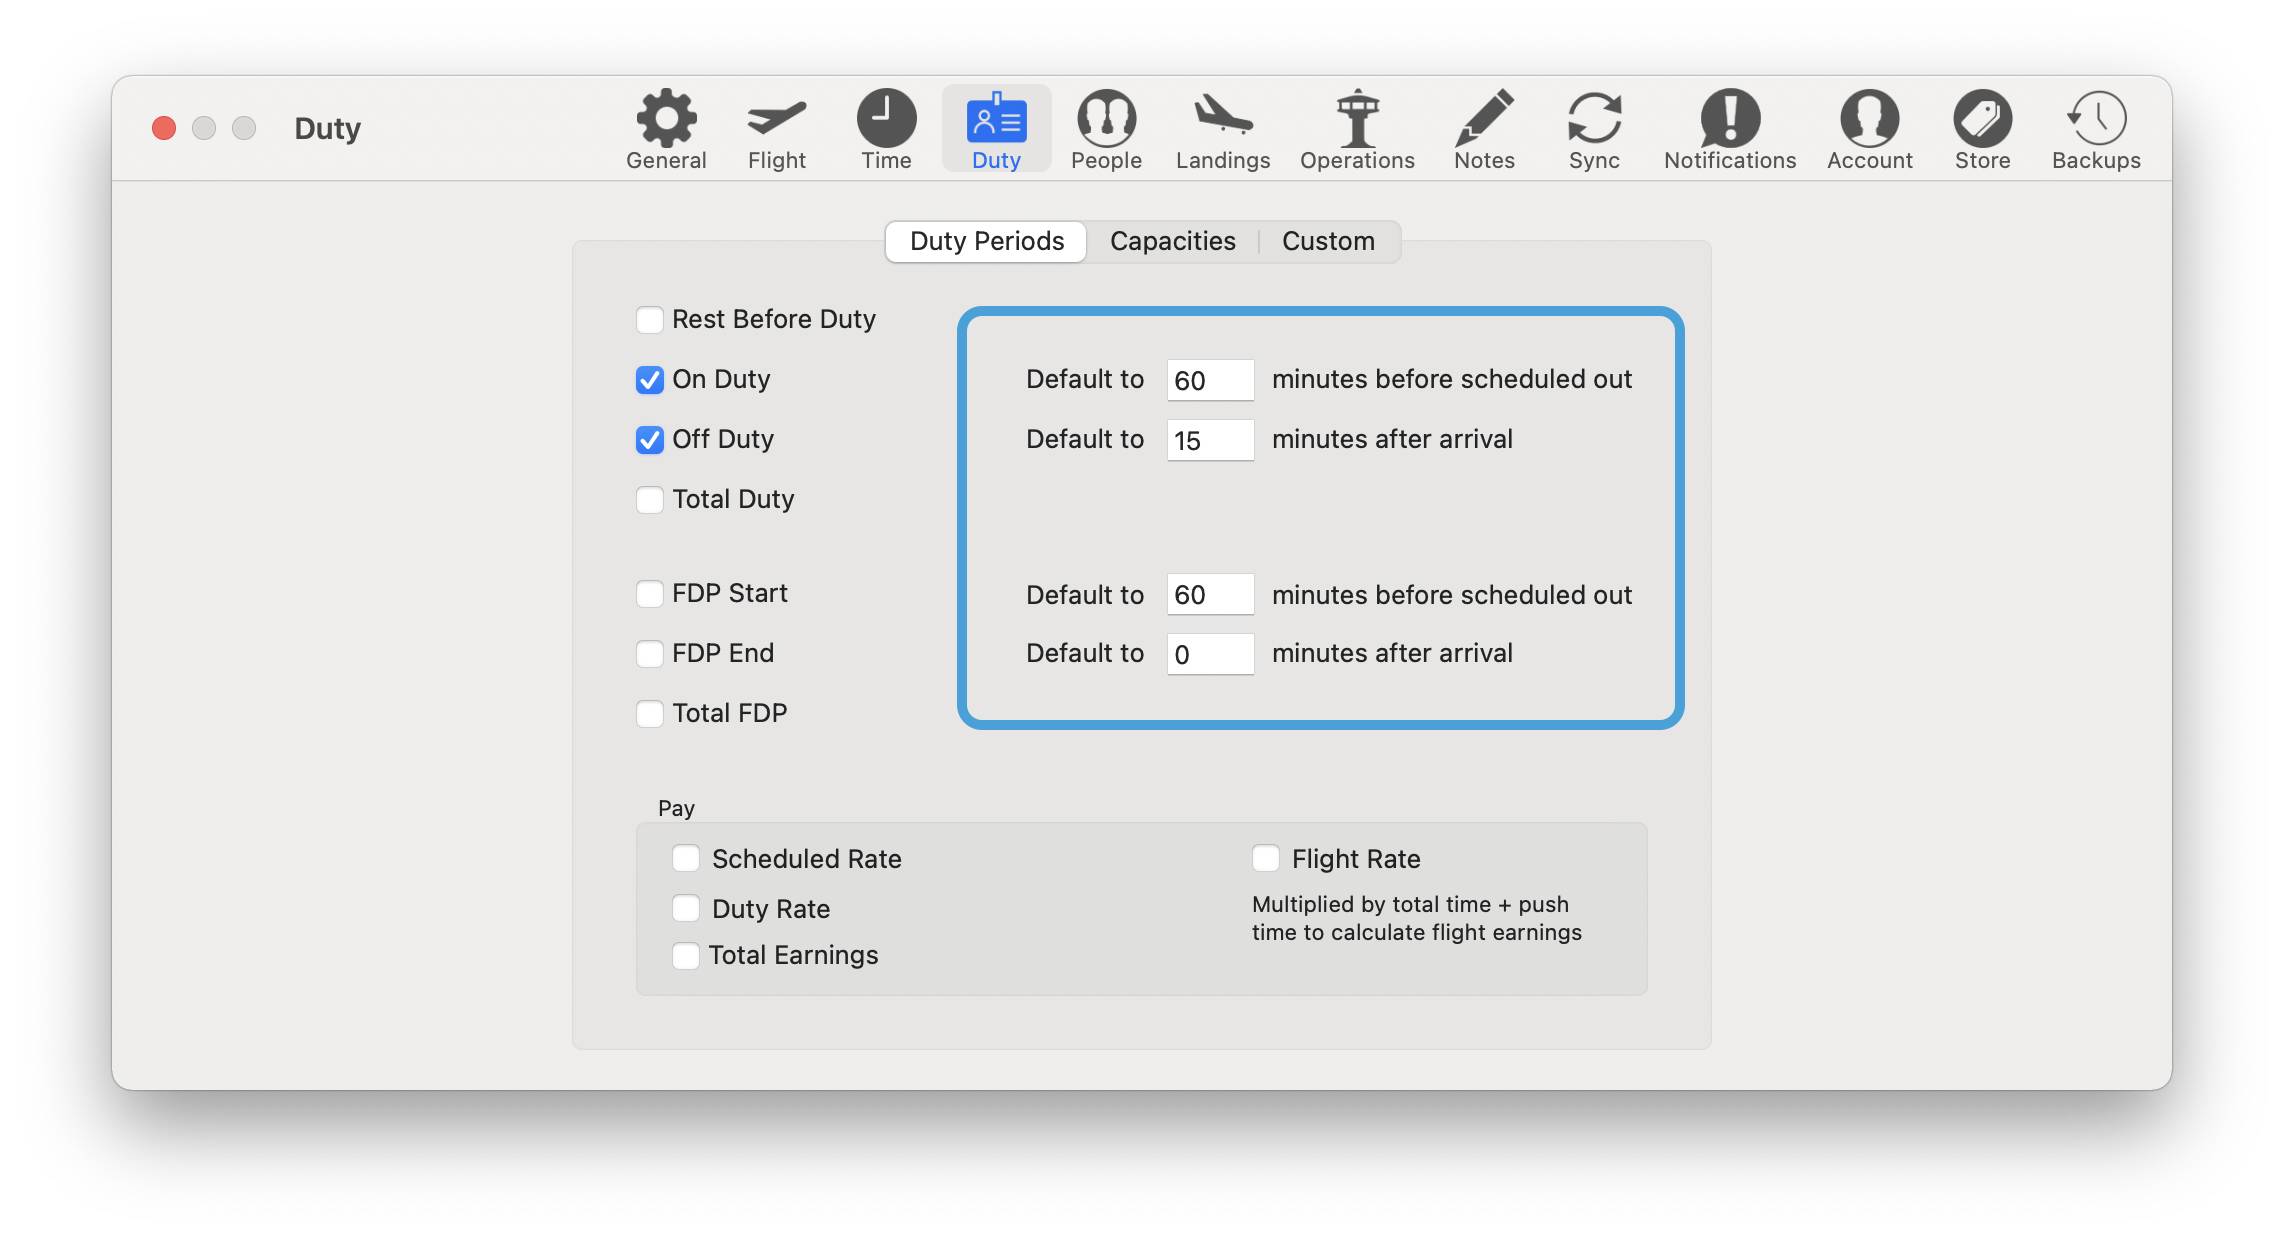Switch to the Duty Periods tab
The height and width of the screenshot is (1238, 2284).
(x=986, y=242)
